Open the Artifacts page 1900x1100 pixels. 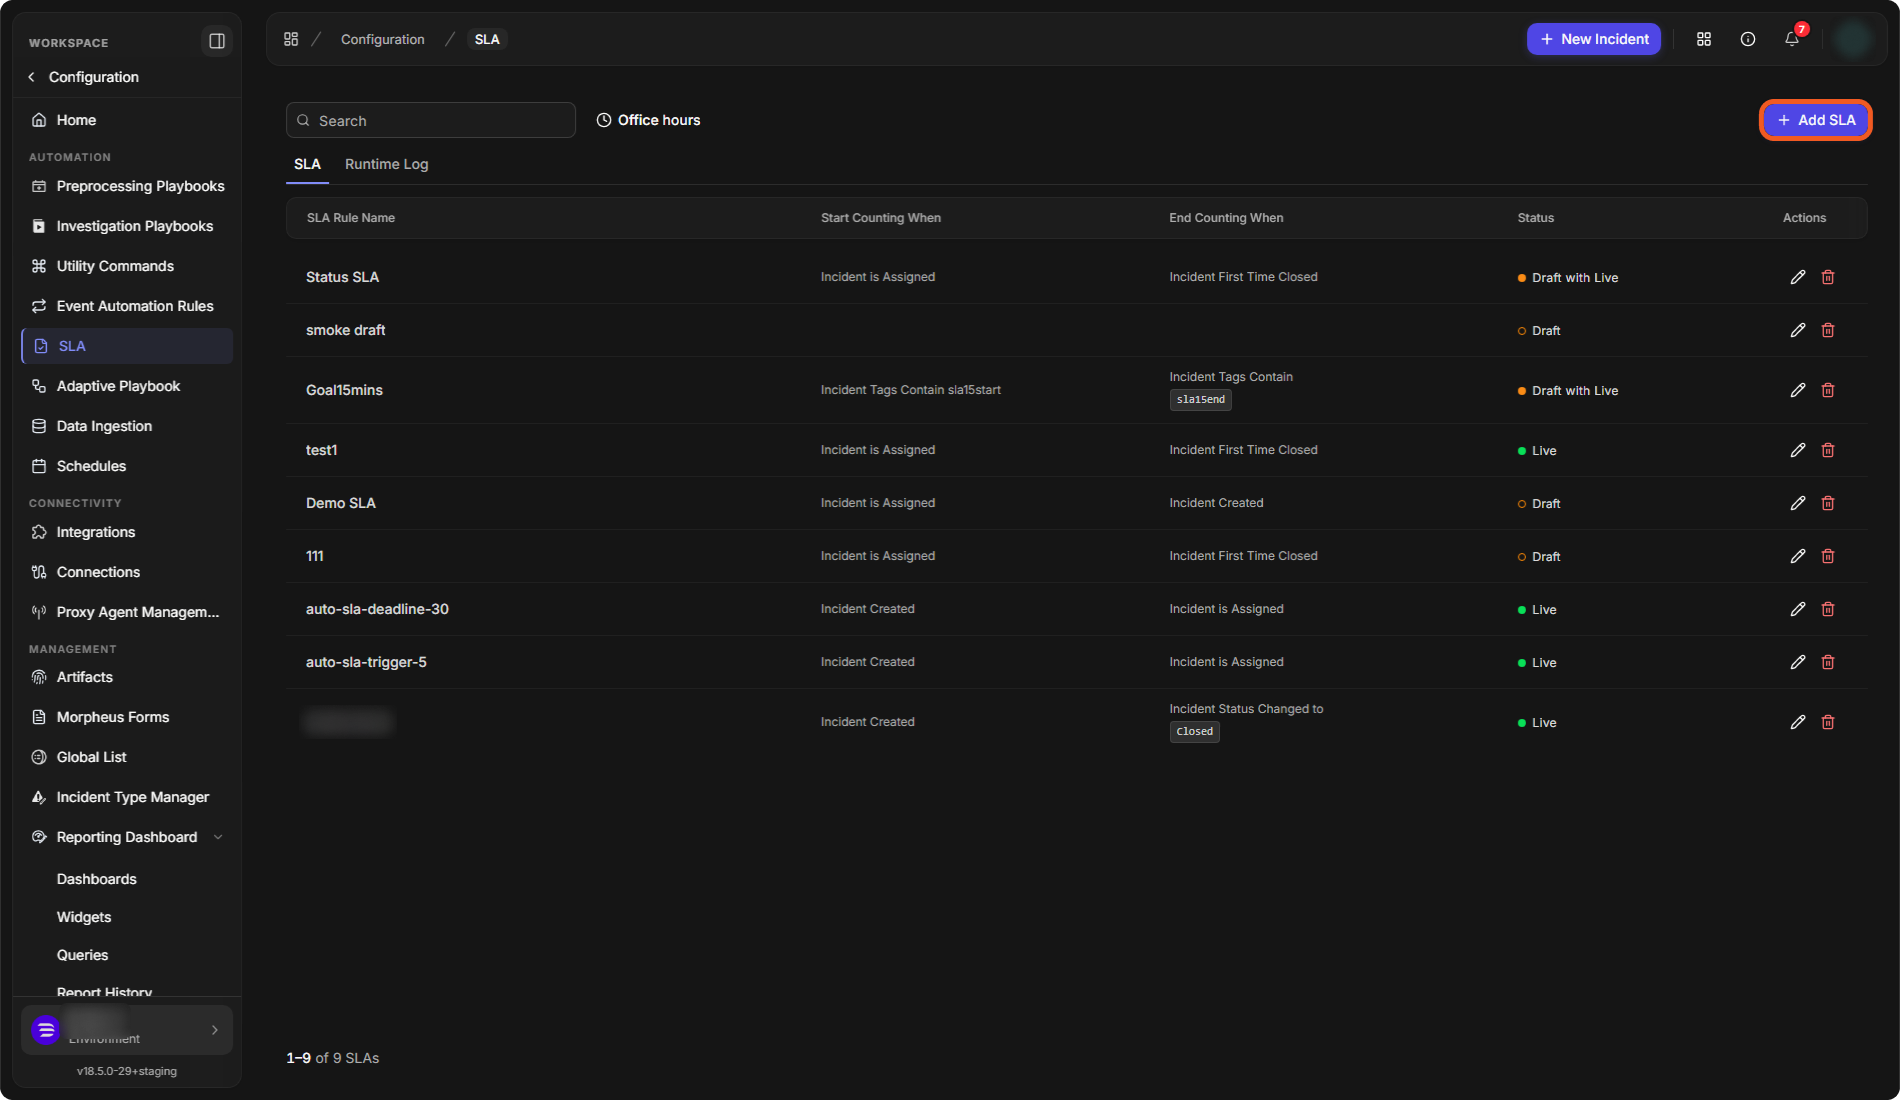click(x=127, y=677)
